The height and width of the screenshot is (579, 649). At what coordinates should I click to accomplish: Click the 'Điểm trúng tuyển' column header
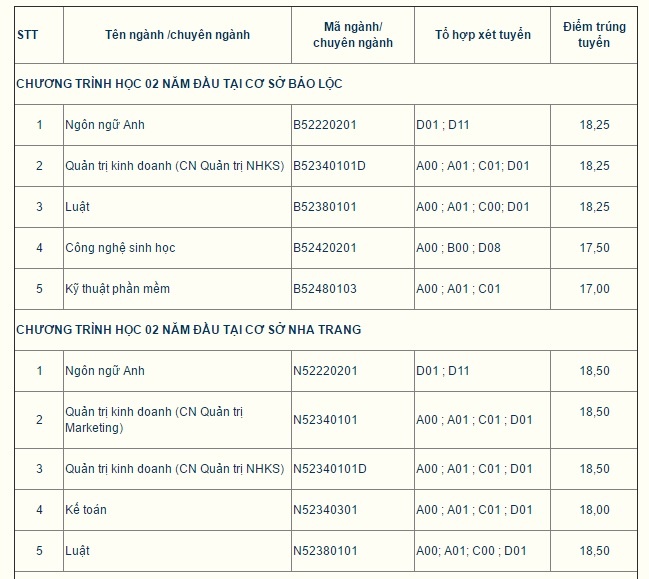(x=594, y=35)
